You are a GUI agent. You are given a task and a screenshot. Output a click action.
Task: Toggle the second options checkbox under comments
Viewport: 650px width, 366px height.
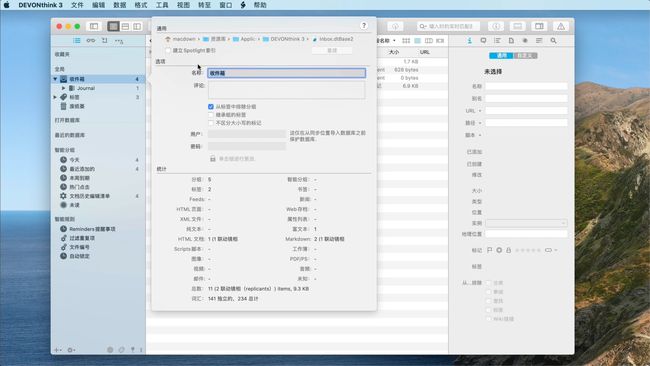(211, 115)
